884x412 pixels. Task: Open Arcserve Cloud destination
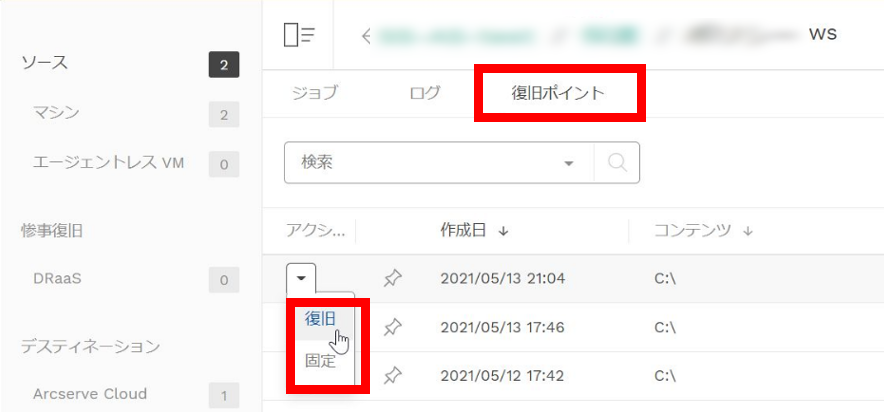(x=90, y=393)
